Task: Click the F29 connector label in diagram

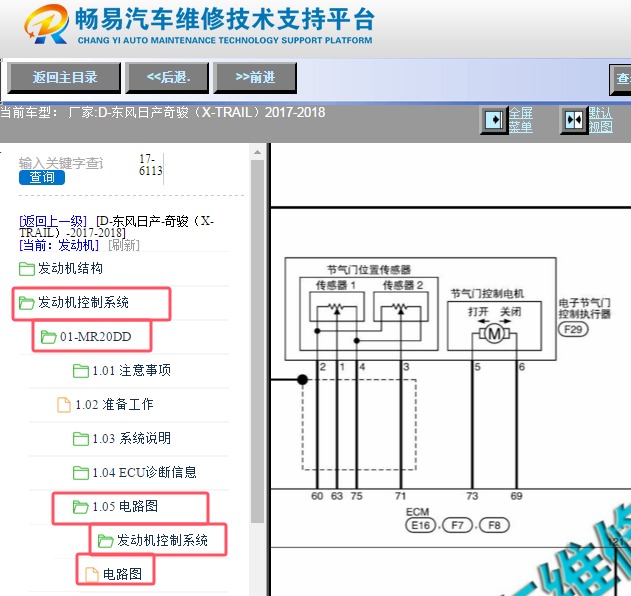Action: 573,330
